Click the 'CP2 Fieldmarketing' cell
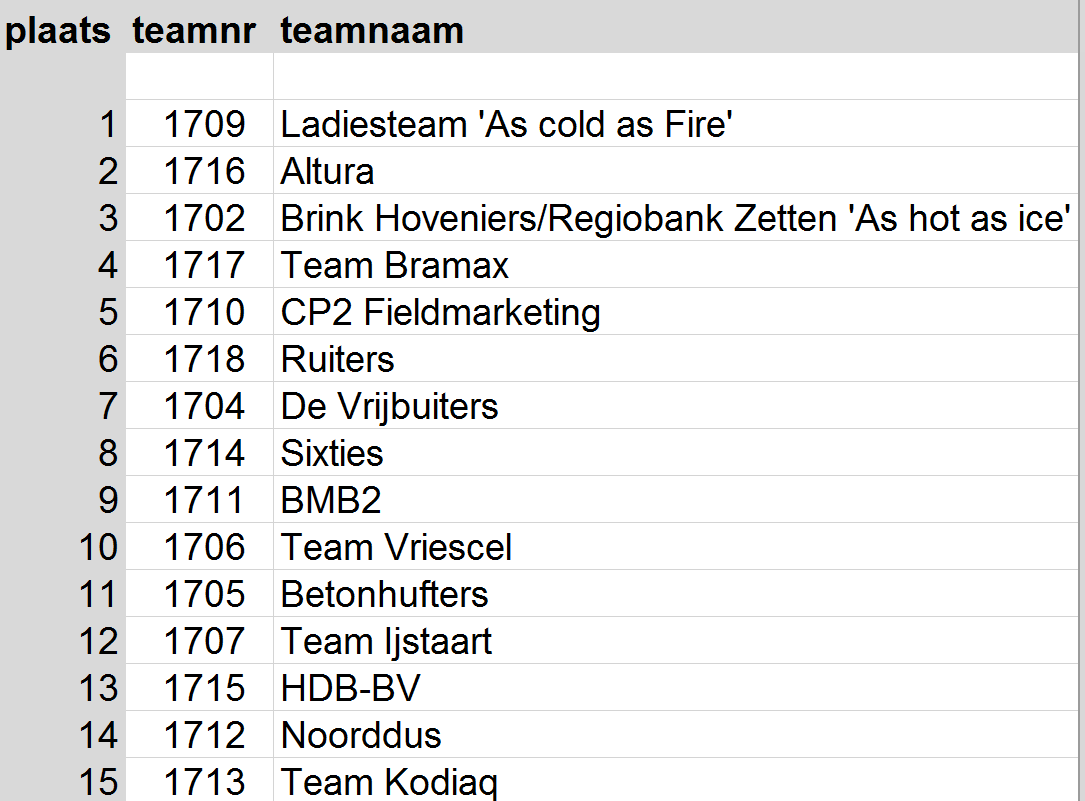This screenshot has width=1085, height=801. pos(440,312)
